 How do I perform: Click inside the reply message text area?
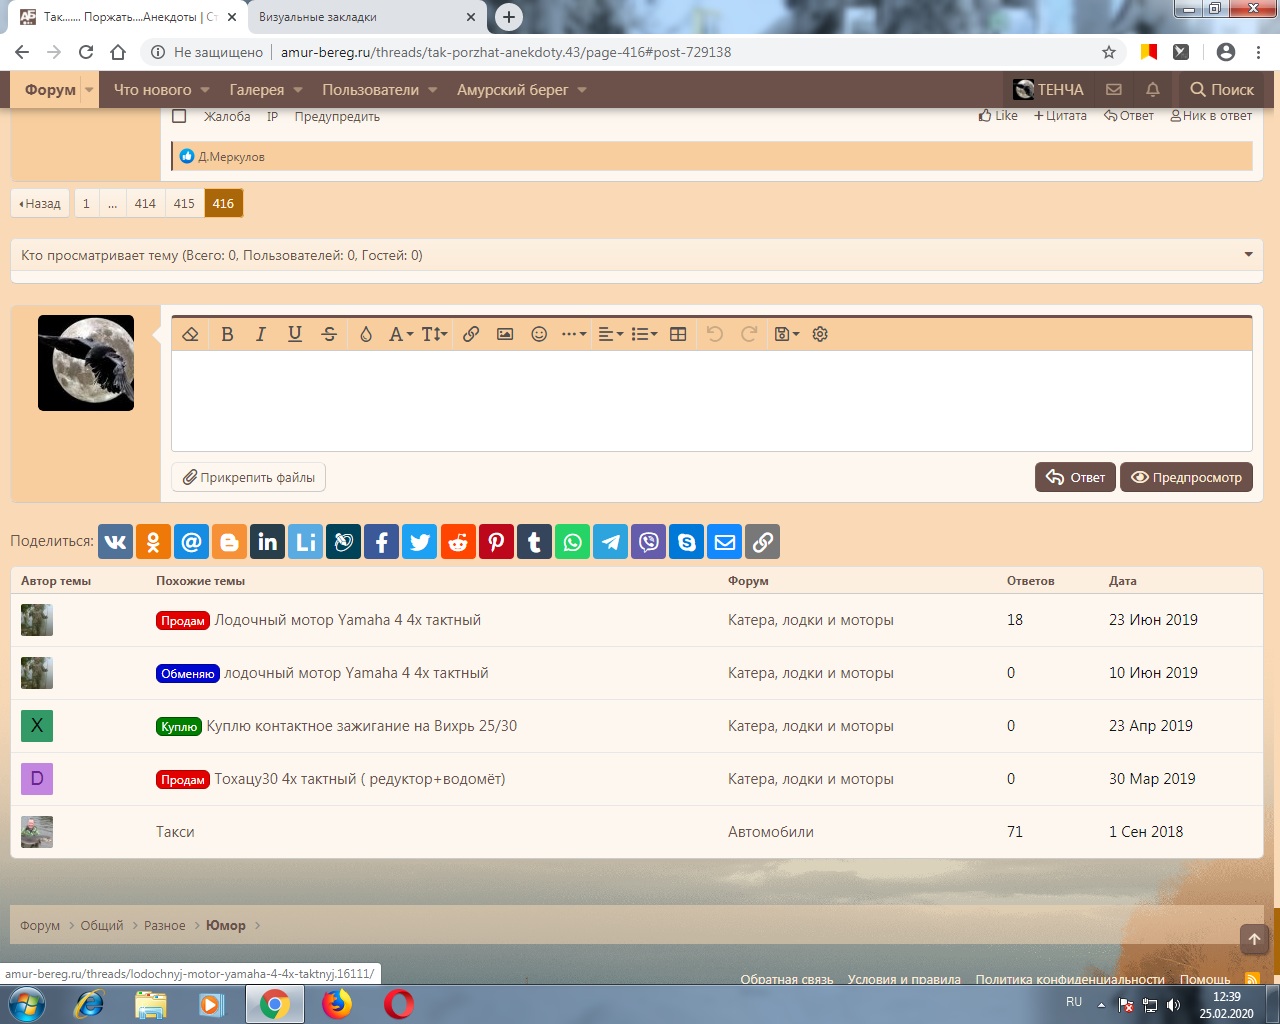tap(711, 400)
